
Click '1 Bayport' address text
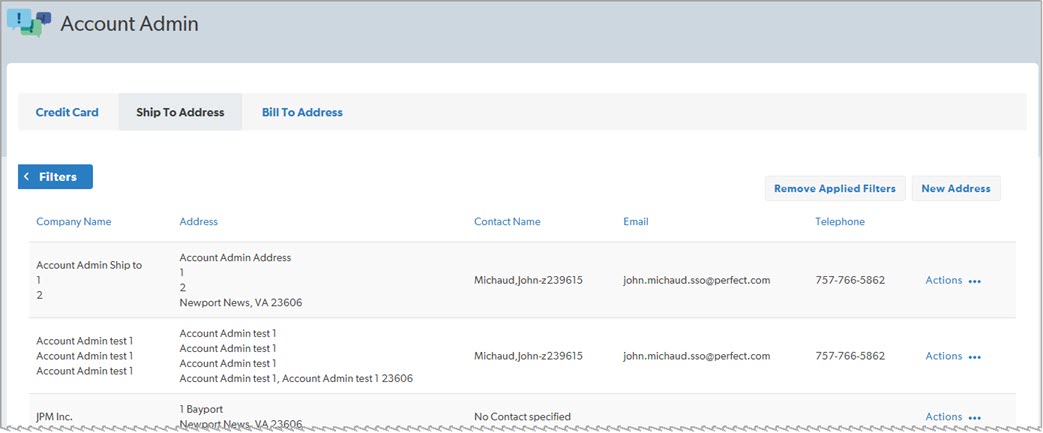click(204, 408)
